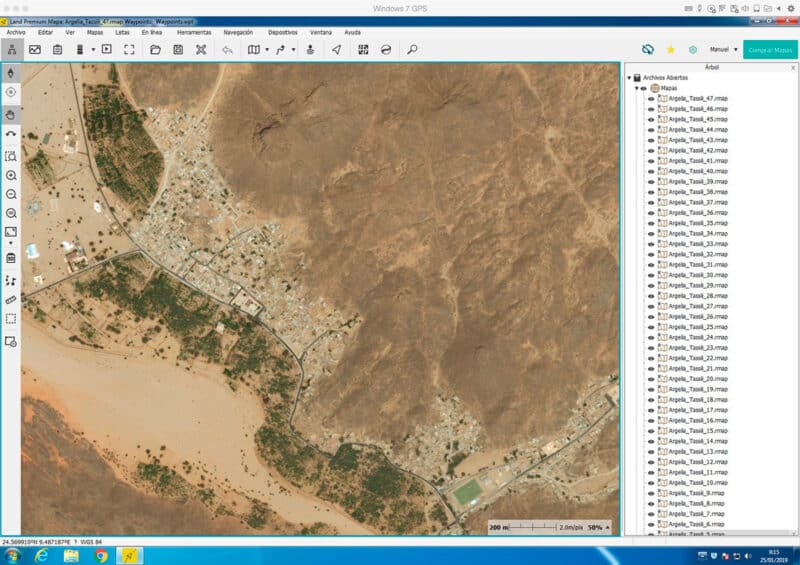Viewport: 800px width, 565px height.
Task: Click the QR code icon
Action: tap(363, 50)
